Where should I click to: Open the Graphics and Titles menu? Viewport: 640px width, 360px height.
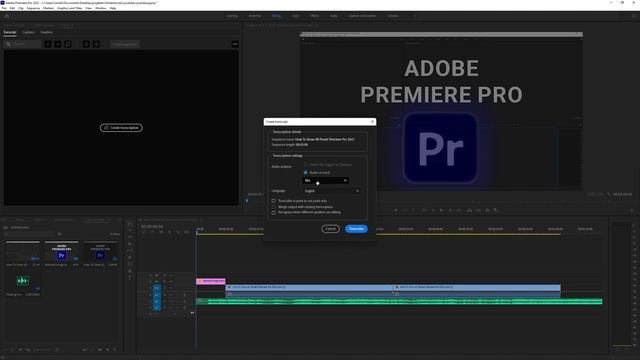point(69,8)
